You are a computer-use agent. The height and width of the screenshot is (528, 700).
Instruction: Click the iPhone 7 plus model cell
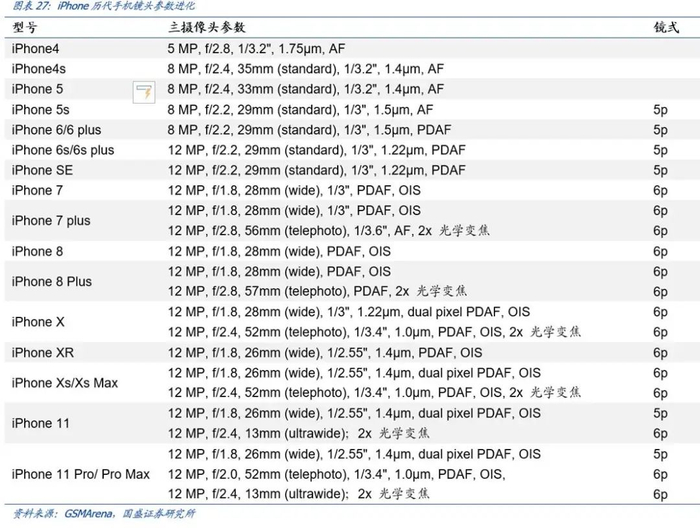51,220
